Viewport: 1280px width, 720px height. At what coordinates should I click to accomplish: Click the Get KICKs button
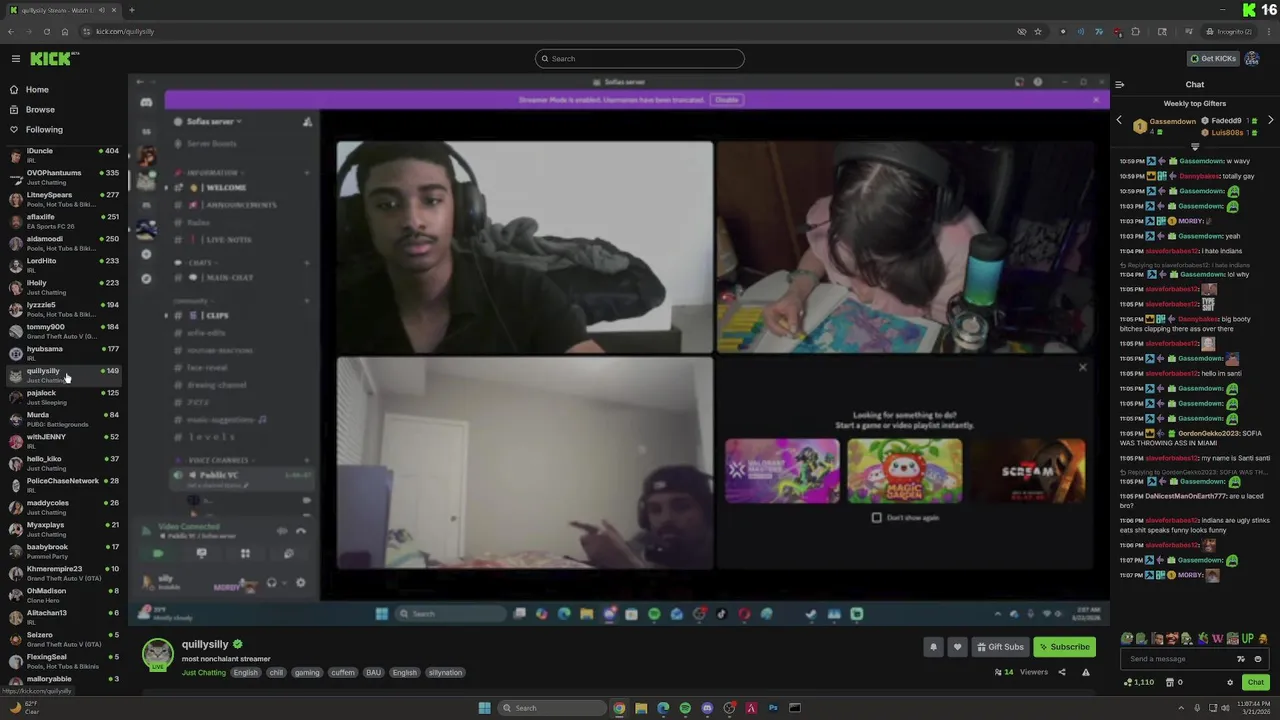[1213, 58]
